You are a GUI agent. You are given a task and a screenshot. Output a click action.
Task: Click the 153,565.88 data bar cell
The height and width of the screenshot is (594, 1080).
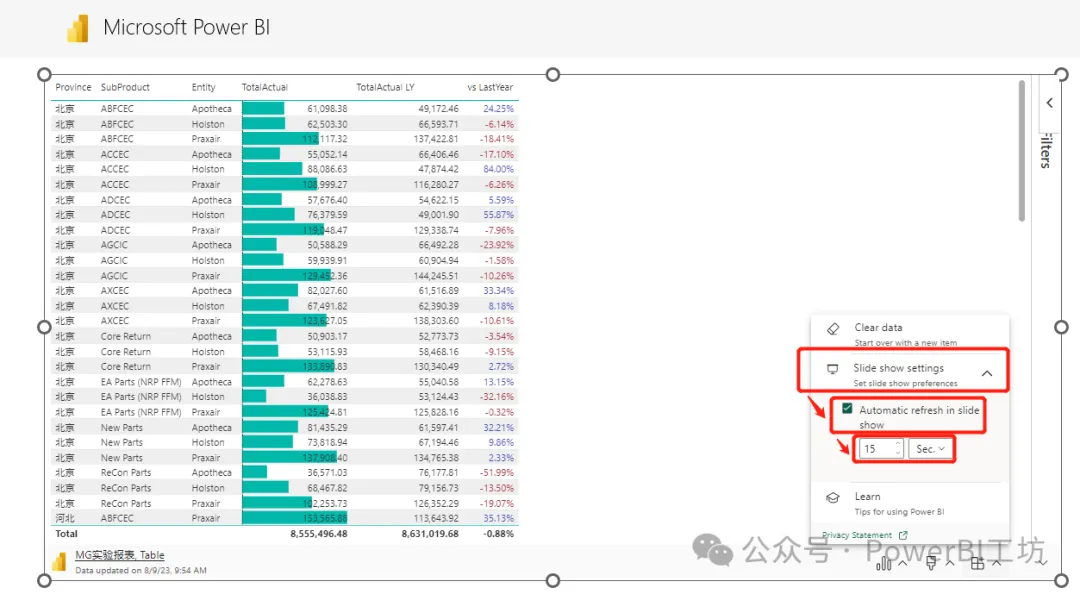click(x=295, y=518)
